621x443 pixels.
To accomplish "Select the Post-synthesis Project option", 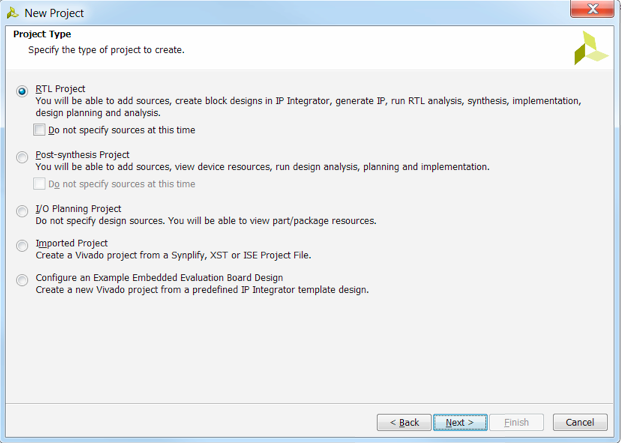I will pyautogui.click(x=22, y=157).
